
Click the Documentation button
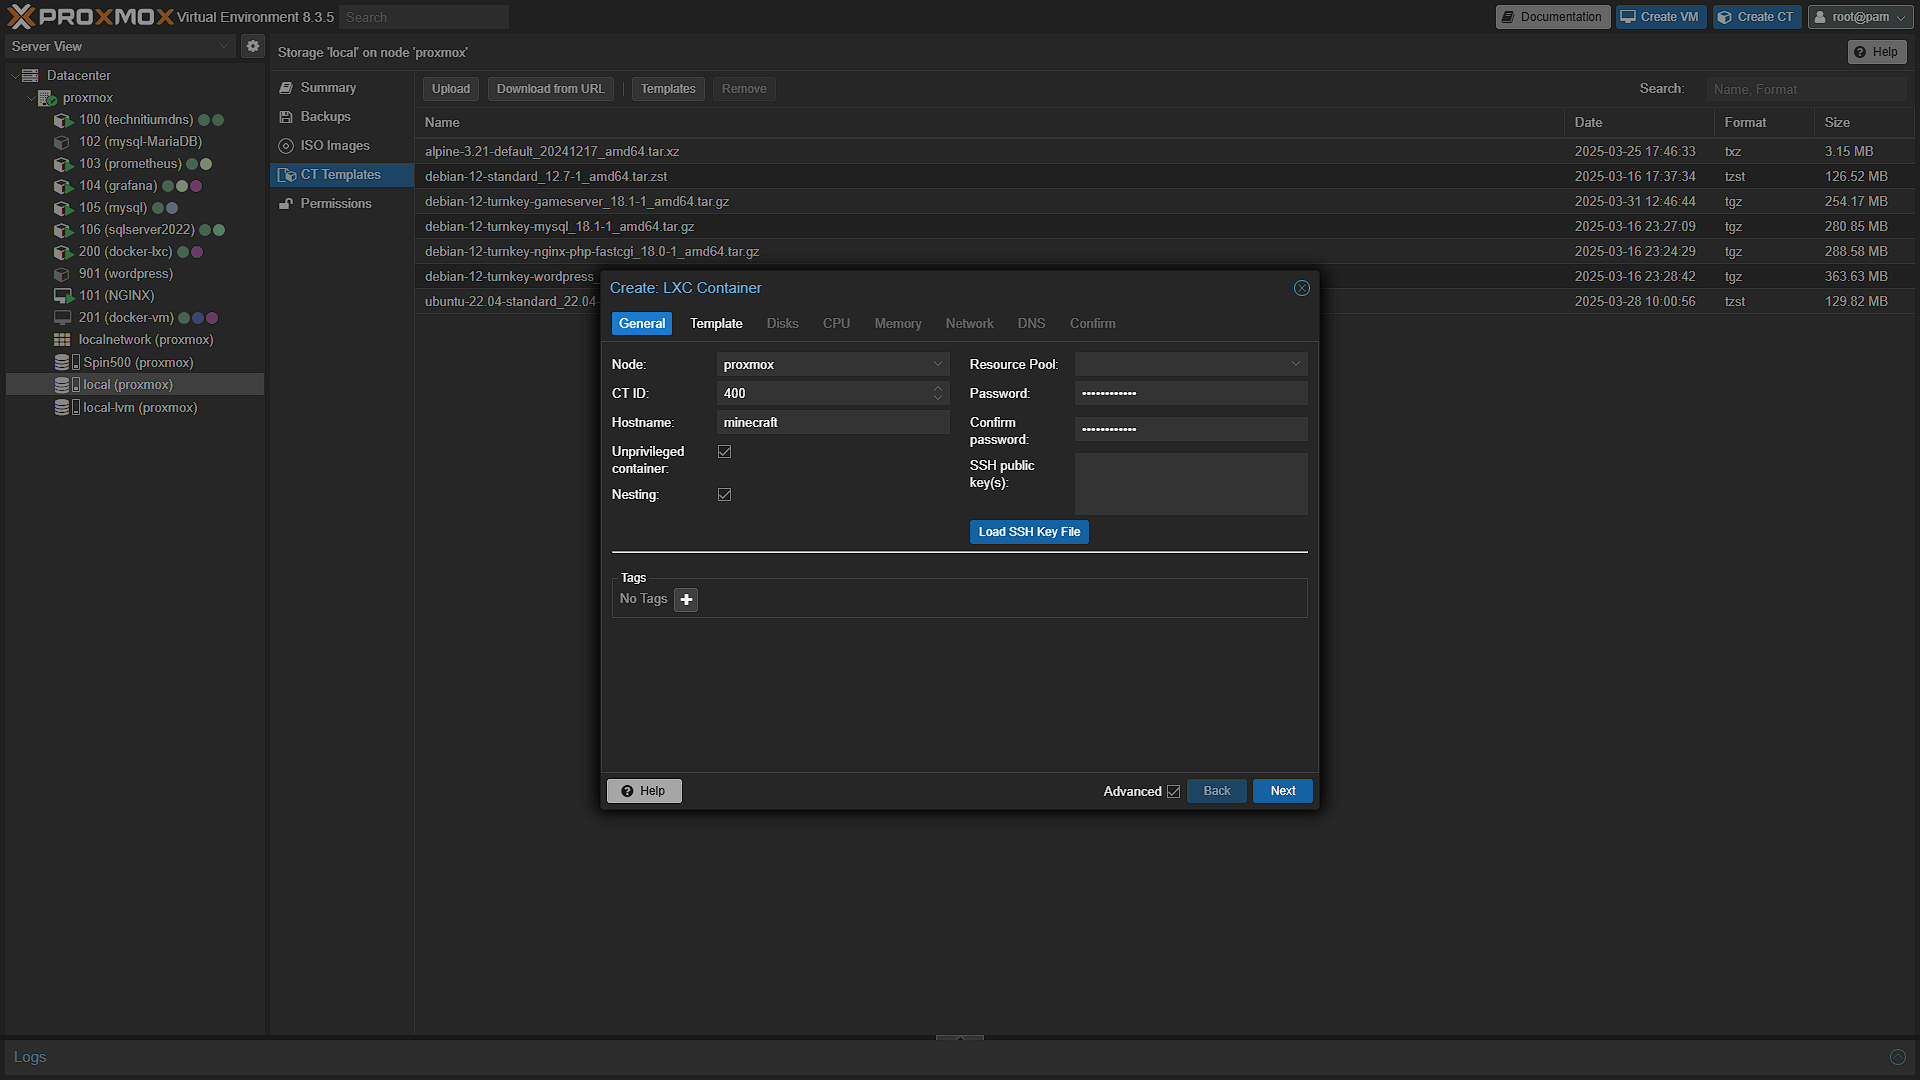pos(1553,17)
